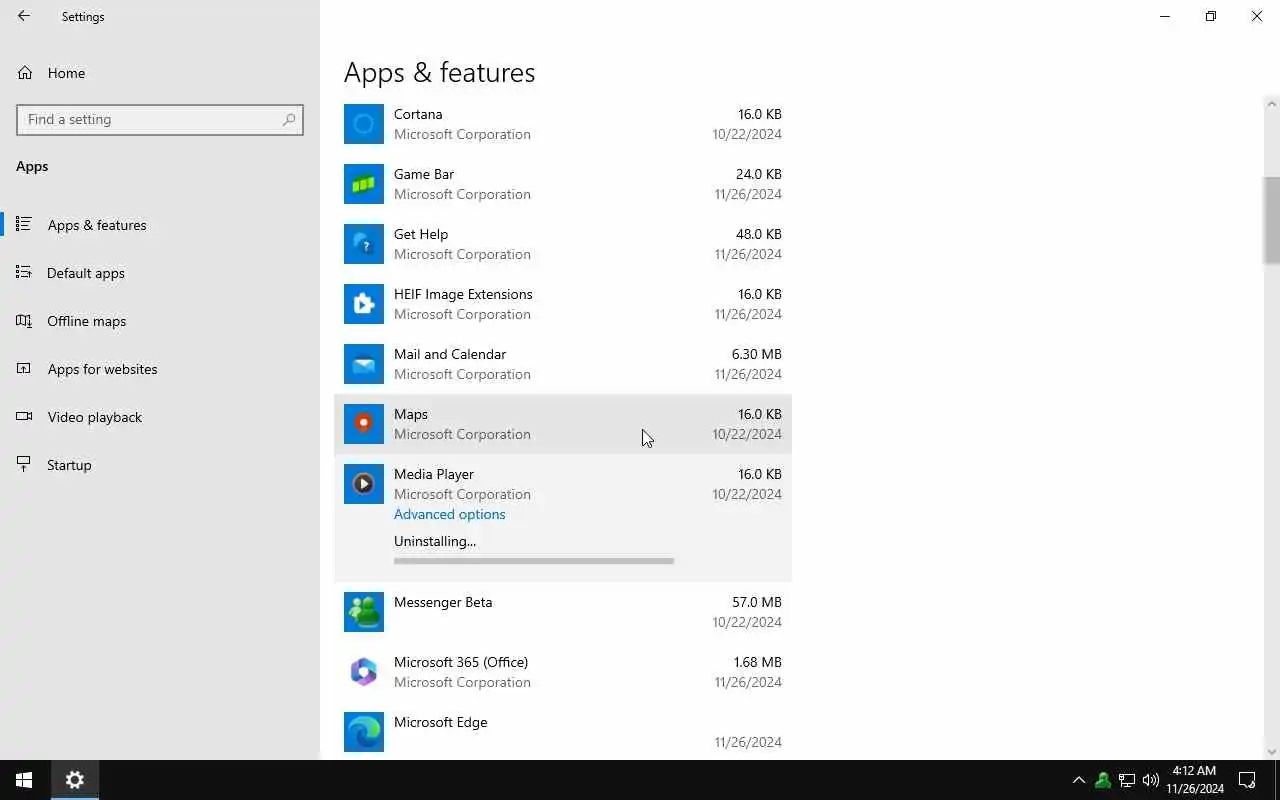Screen dimensions: 1280x800
Task: Click the Uninstalling... status text
Action: click(435, 541)
